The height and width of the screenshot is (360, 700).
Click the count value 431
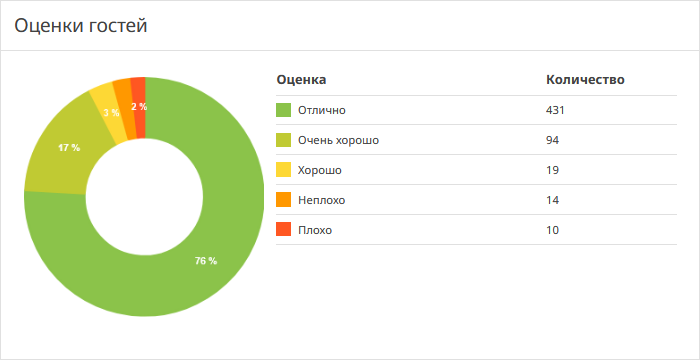[x=555, y=110]
